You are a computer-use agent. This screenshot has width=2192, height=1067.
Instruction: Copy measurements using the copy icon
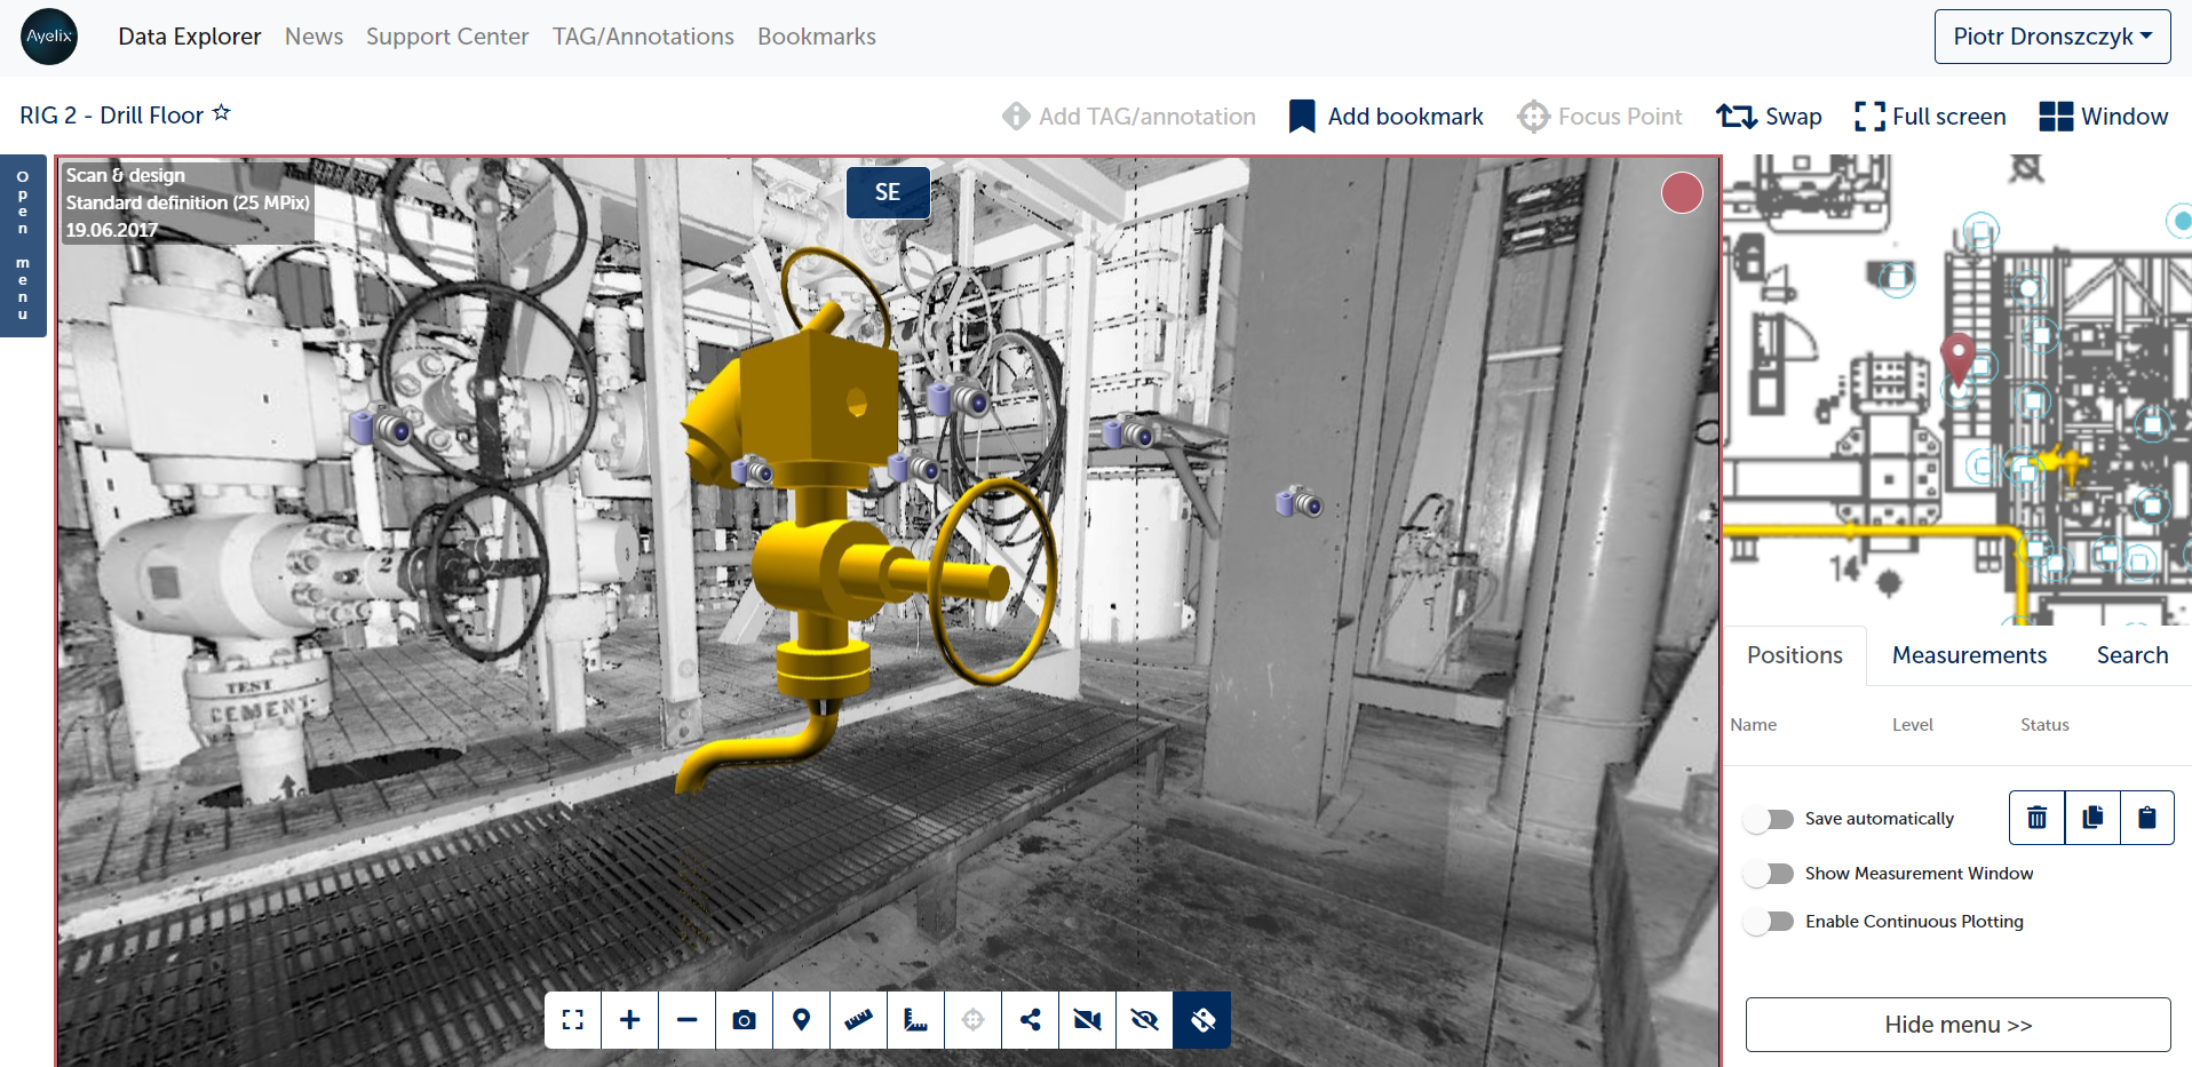point(2092,818)
